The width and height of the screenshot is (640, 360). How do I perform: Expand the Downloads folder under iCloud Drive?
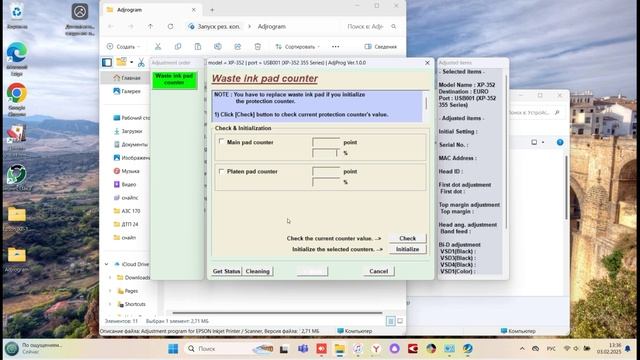click(110, 278)
